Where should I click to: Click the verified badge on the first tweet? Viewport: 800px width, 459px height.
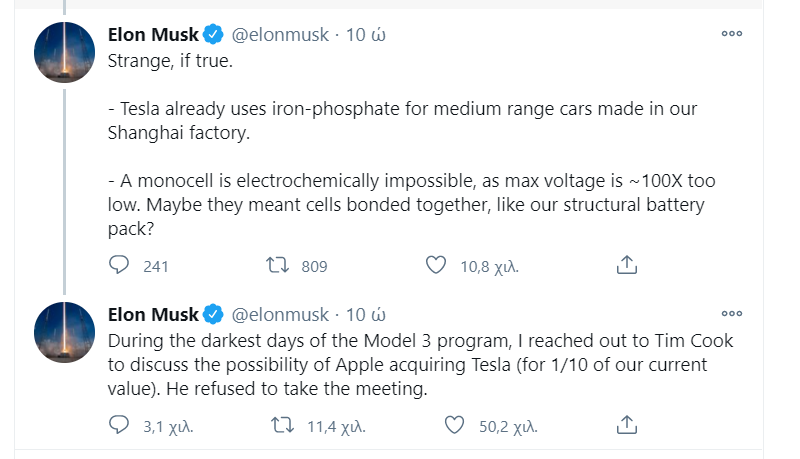pos(214,35)
